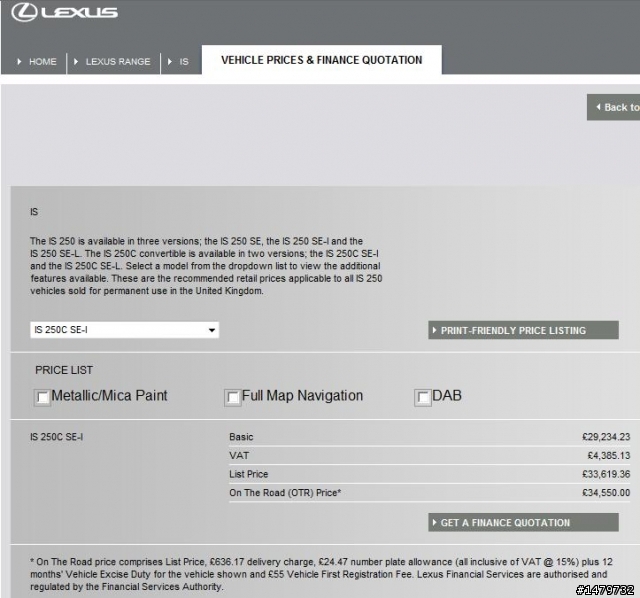The width and height of the screenshot is (640, 598).
Task: Click the IS heading above the description
Action: tap(34, 212)
